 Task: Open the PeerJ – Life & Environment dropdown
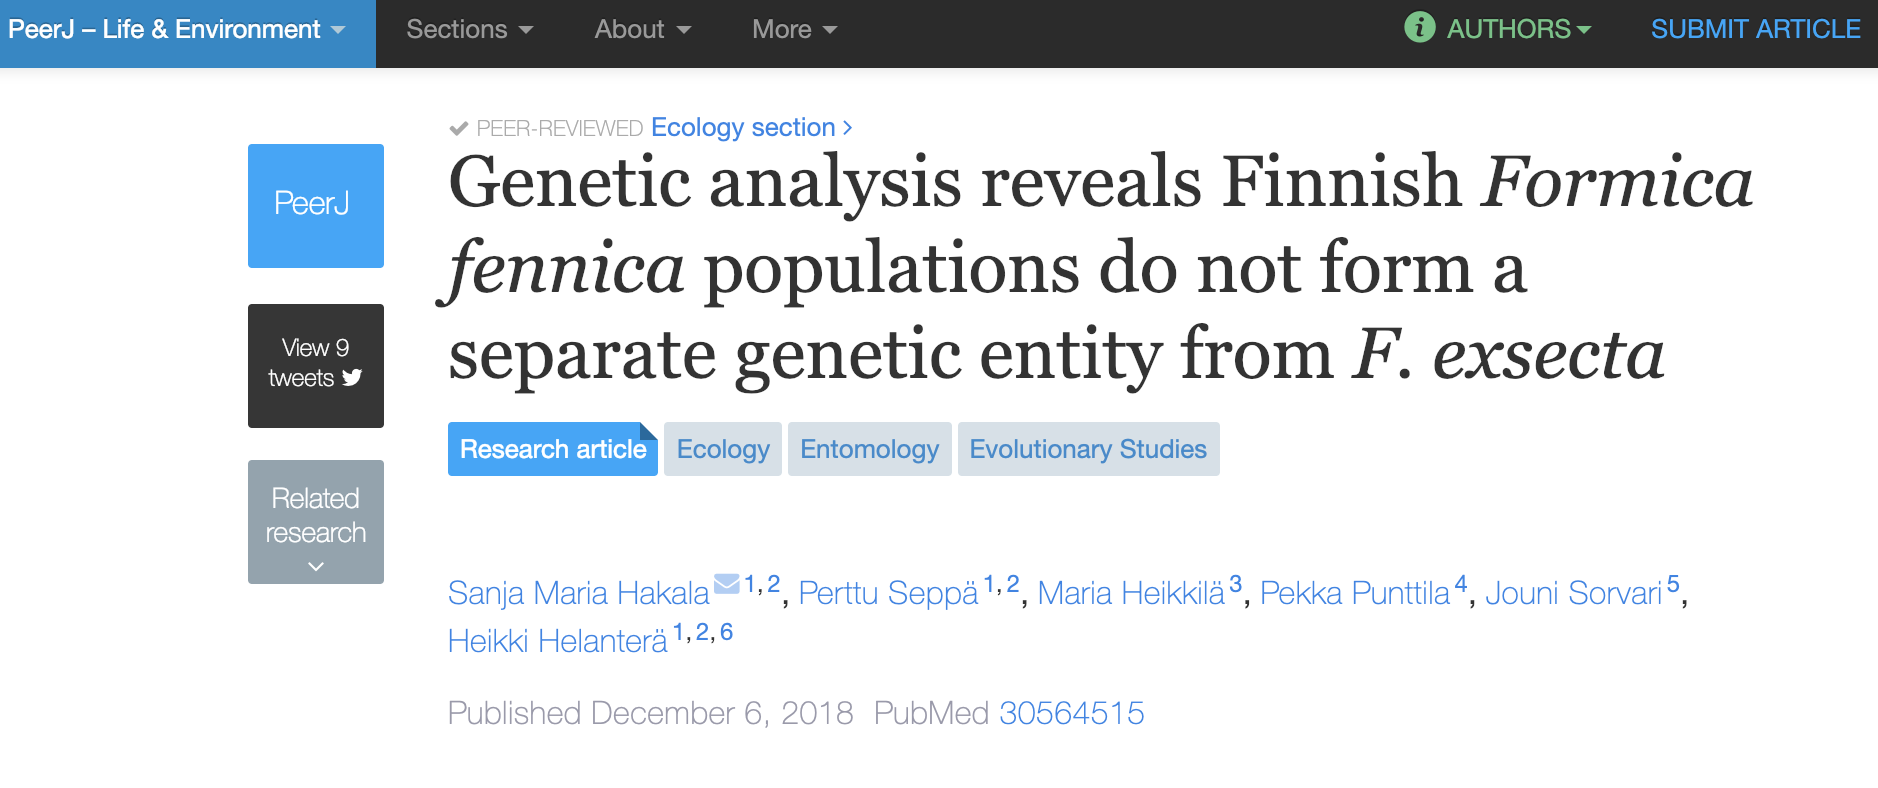[x=177, y=30]
